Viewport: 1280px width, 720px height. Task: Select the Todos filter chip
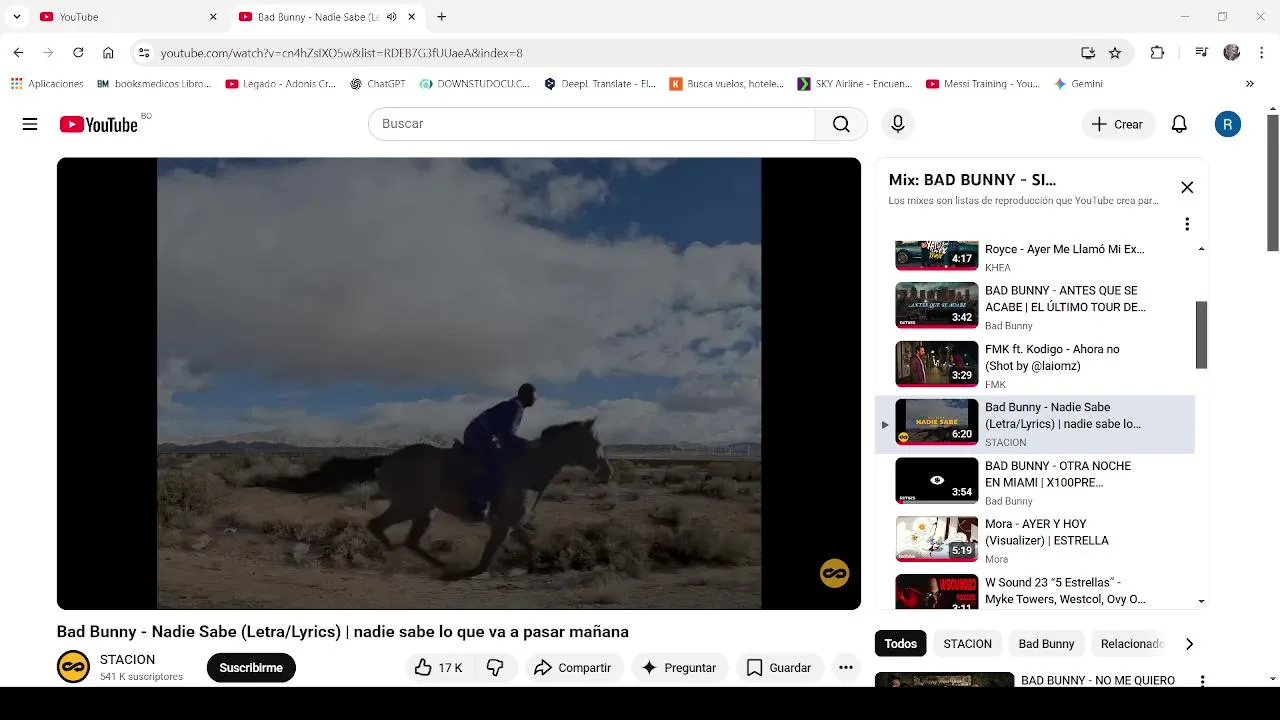click(x=900, y=644)
